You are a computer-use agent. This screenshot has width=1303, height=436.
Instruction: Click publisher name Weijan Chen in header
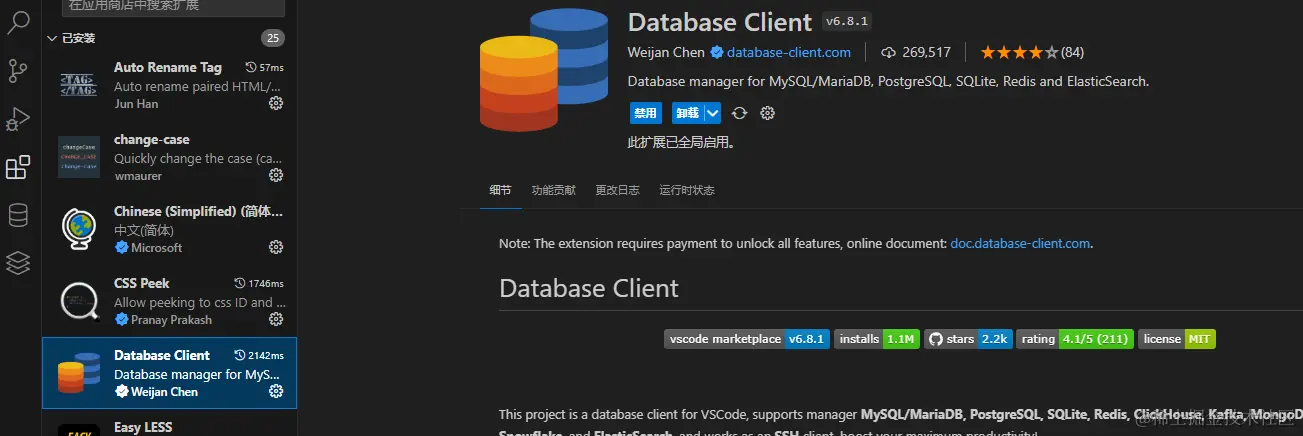[666, 52]
